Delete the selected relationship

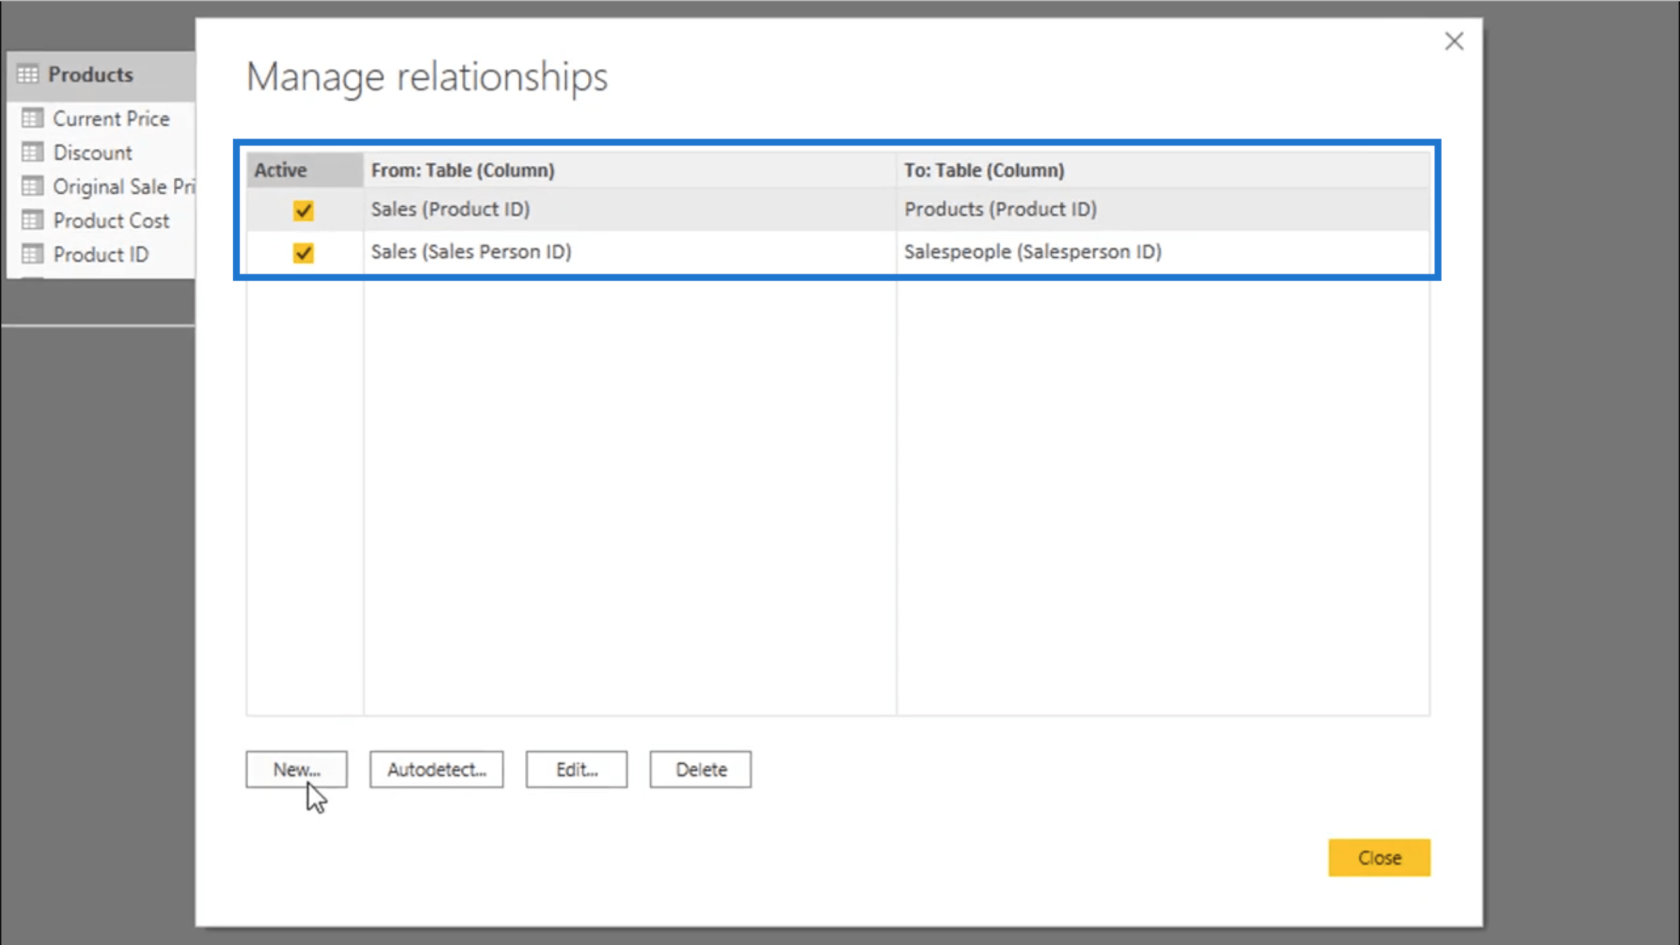pyautogui.click(x=700, y=769)
